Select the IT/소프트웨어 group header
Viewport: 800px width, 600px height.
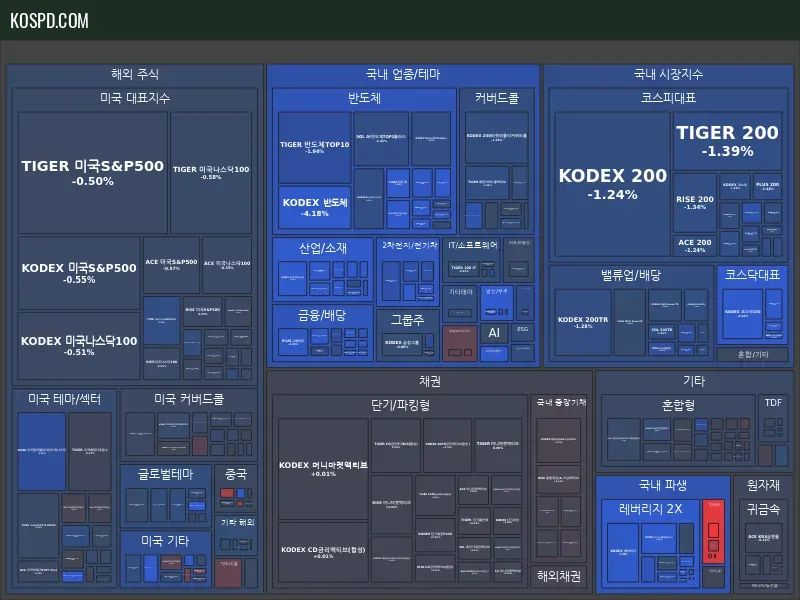472,245
